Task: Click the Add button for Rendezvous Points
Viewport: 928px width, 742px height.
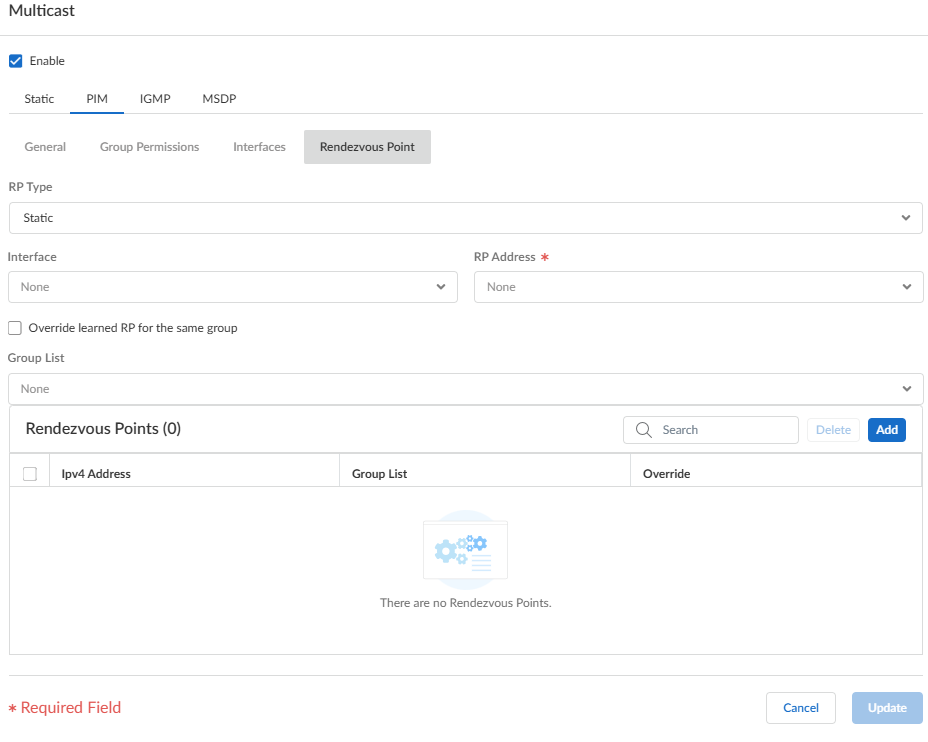Action: pyautogui.click(x=886, y=430)
